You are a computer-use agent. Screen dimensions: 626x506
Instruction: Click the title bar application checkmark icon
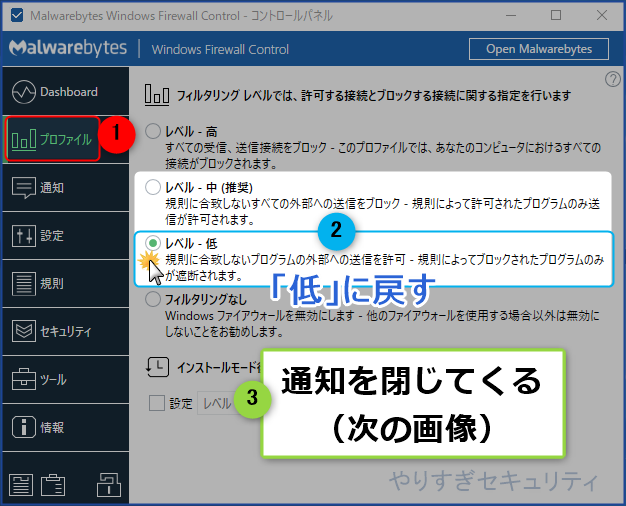(x=17, y=16)
